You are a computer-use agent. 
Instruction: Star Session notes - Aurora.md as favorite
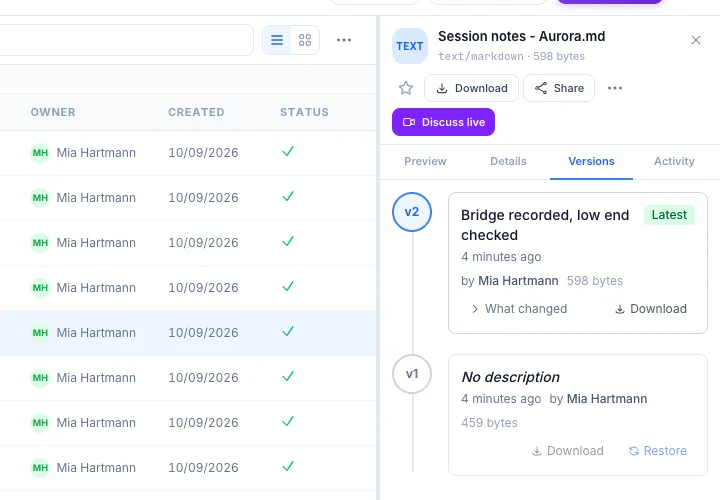[405, 88]
